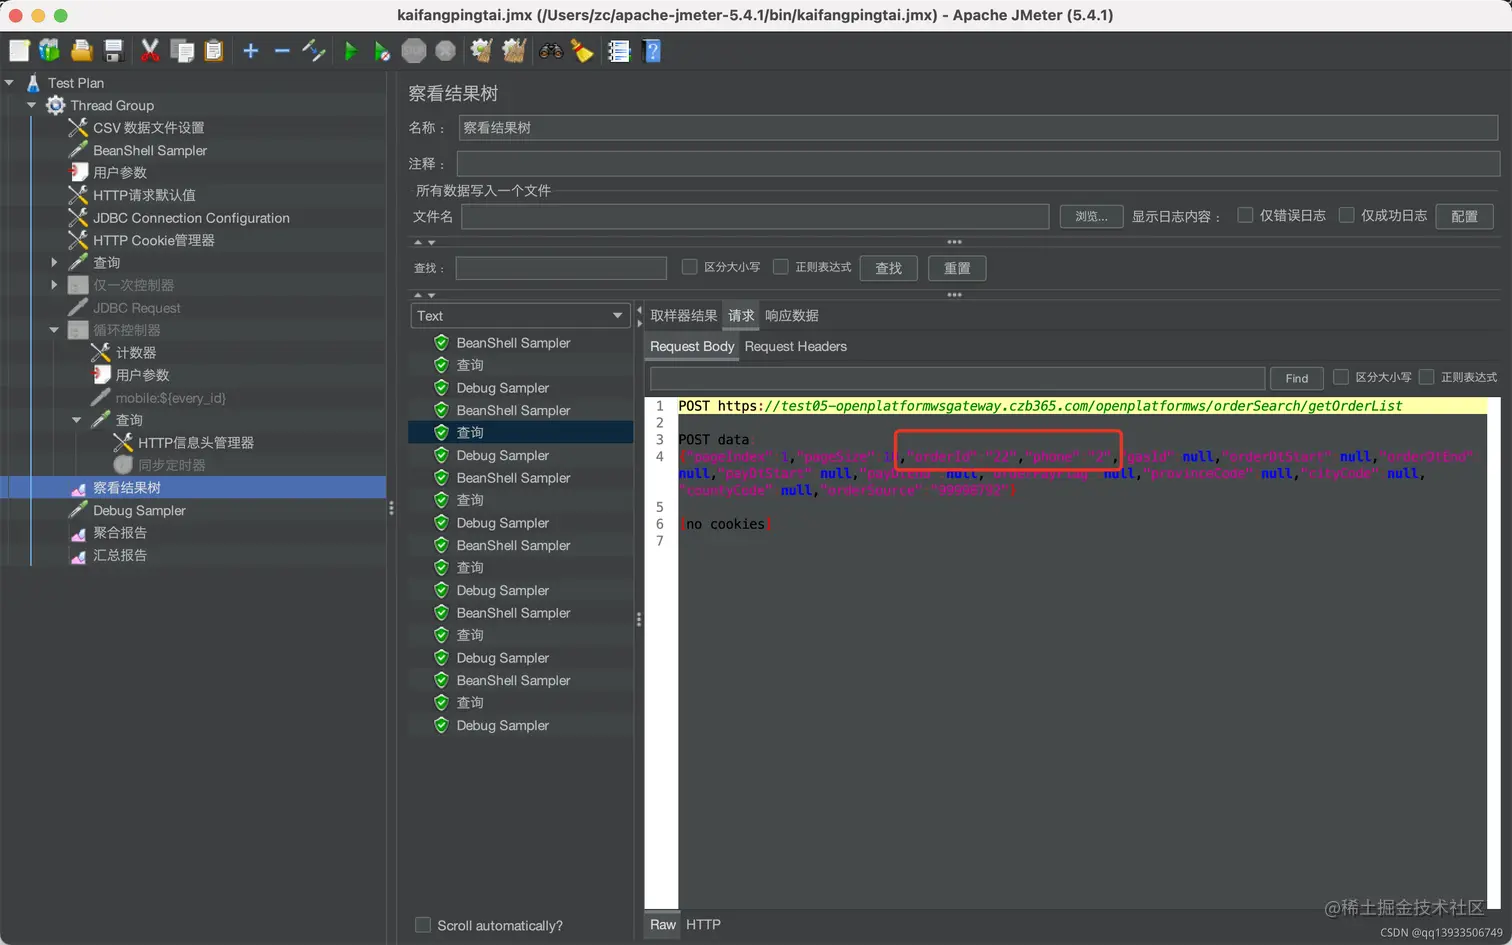Click the 重置 reset button
This screenshot has width=1512, height=945.
click(957, 268)
